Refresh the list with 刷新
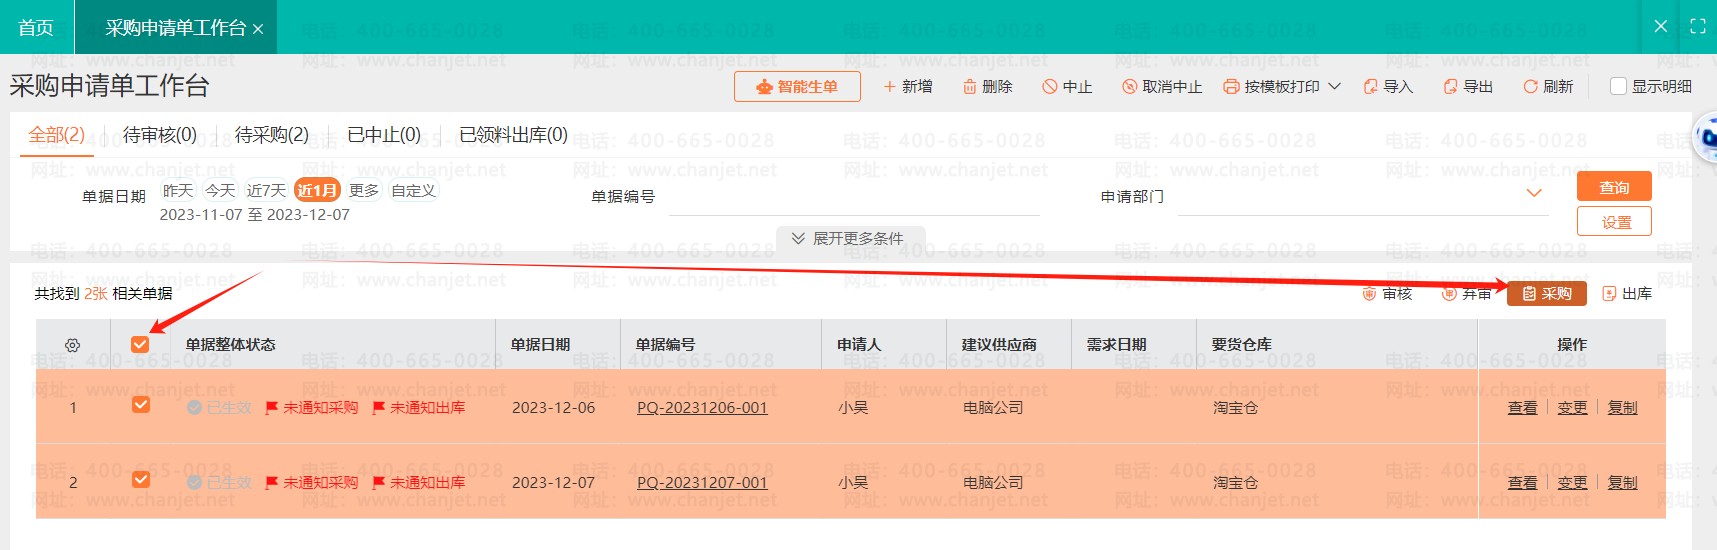 (1548, 87)
